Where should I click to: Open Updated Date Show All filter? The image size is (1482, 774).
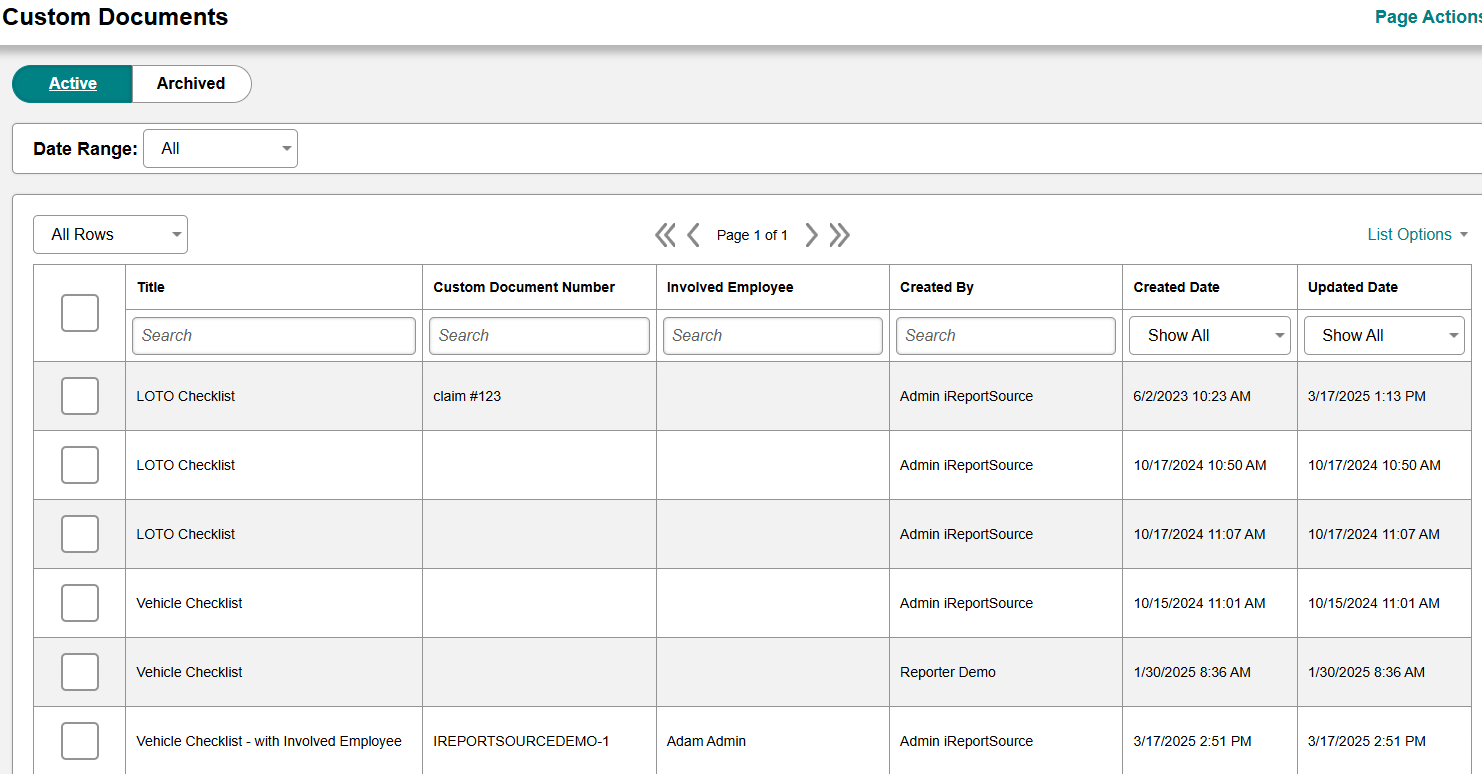point(1384,336)
